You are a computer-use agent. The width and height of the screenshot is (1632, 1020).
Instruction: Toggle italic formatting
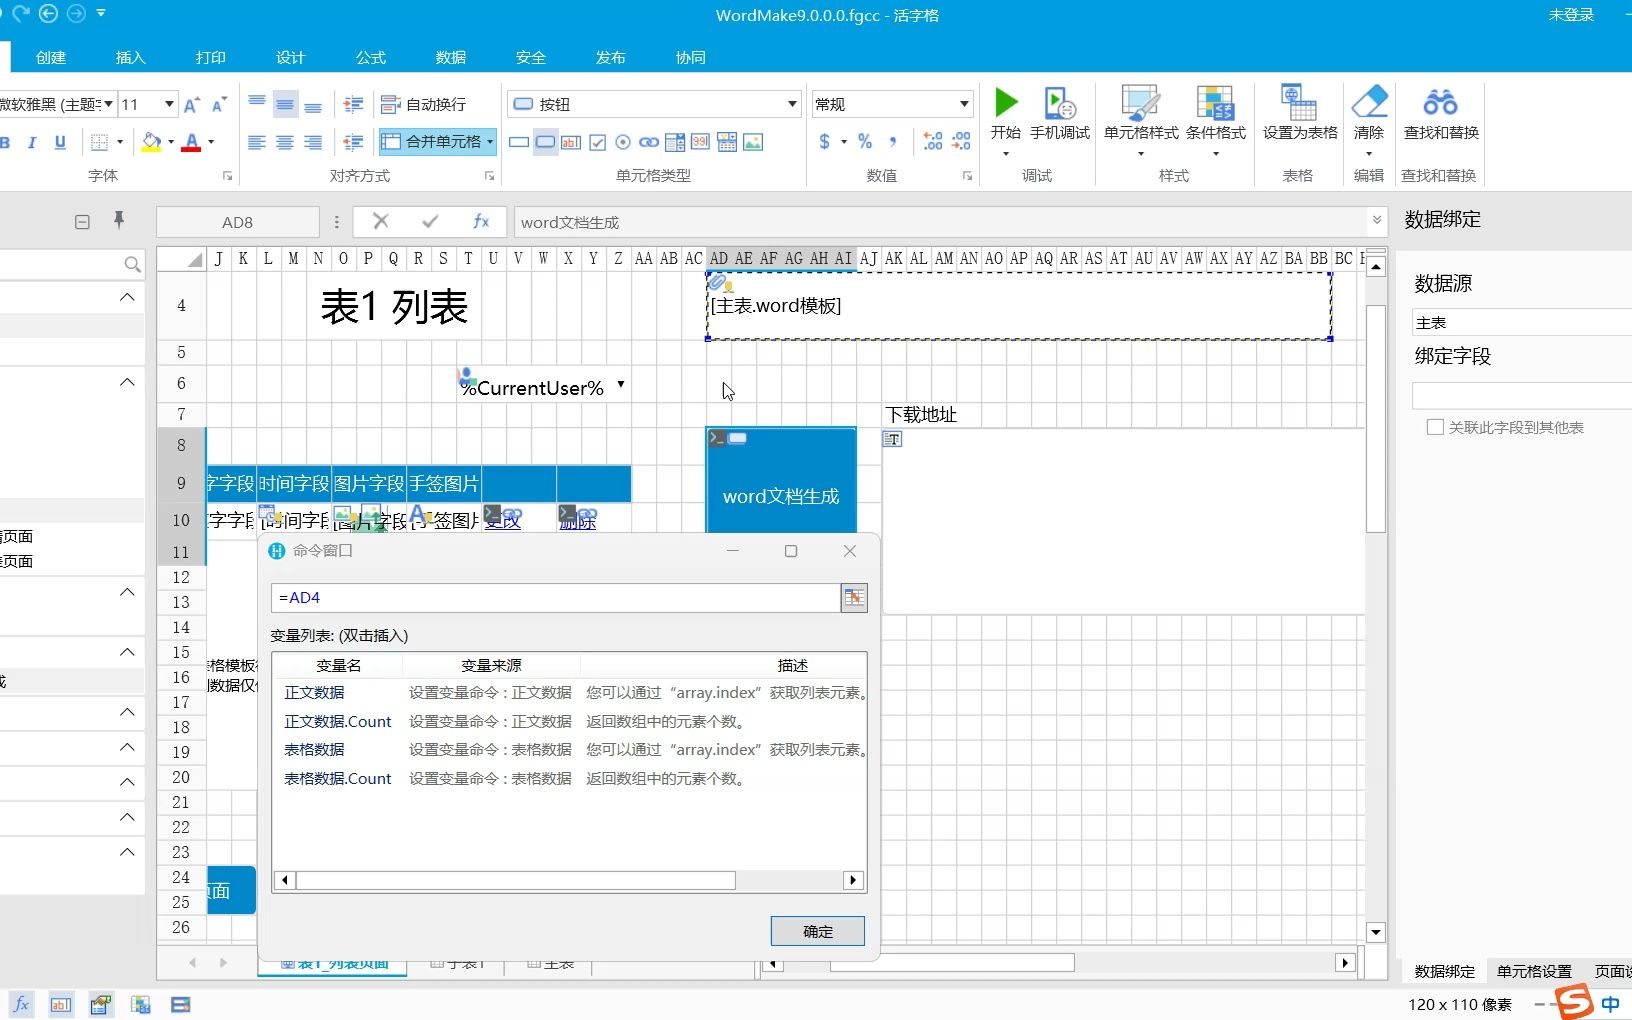point(32,142)
